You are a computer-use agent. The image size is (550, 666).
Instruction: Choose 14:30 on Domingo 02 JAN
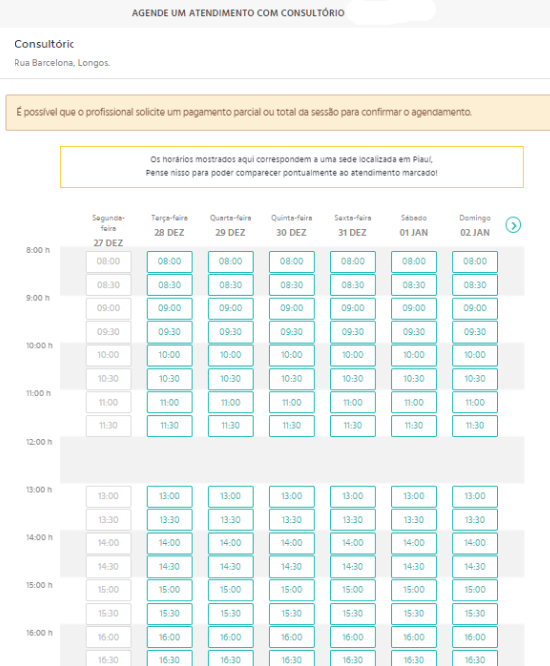[x=475, y=567]
